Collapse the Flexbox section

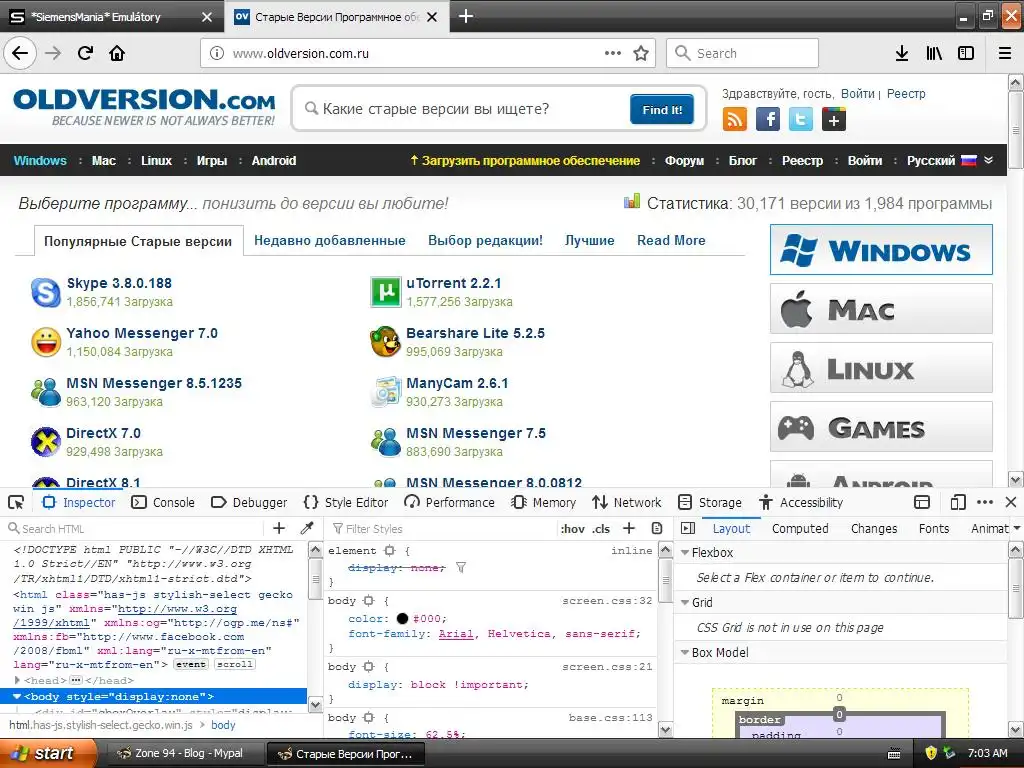coord(685,552)
